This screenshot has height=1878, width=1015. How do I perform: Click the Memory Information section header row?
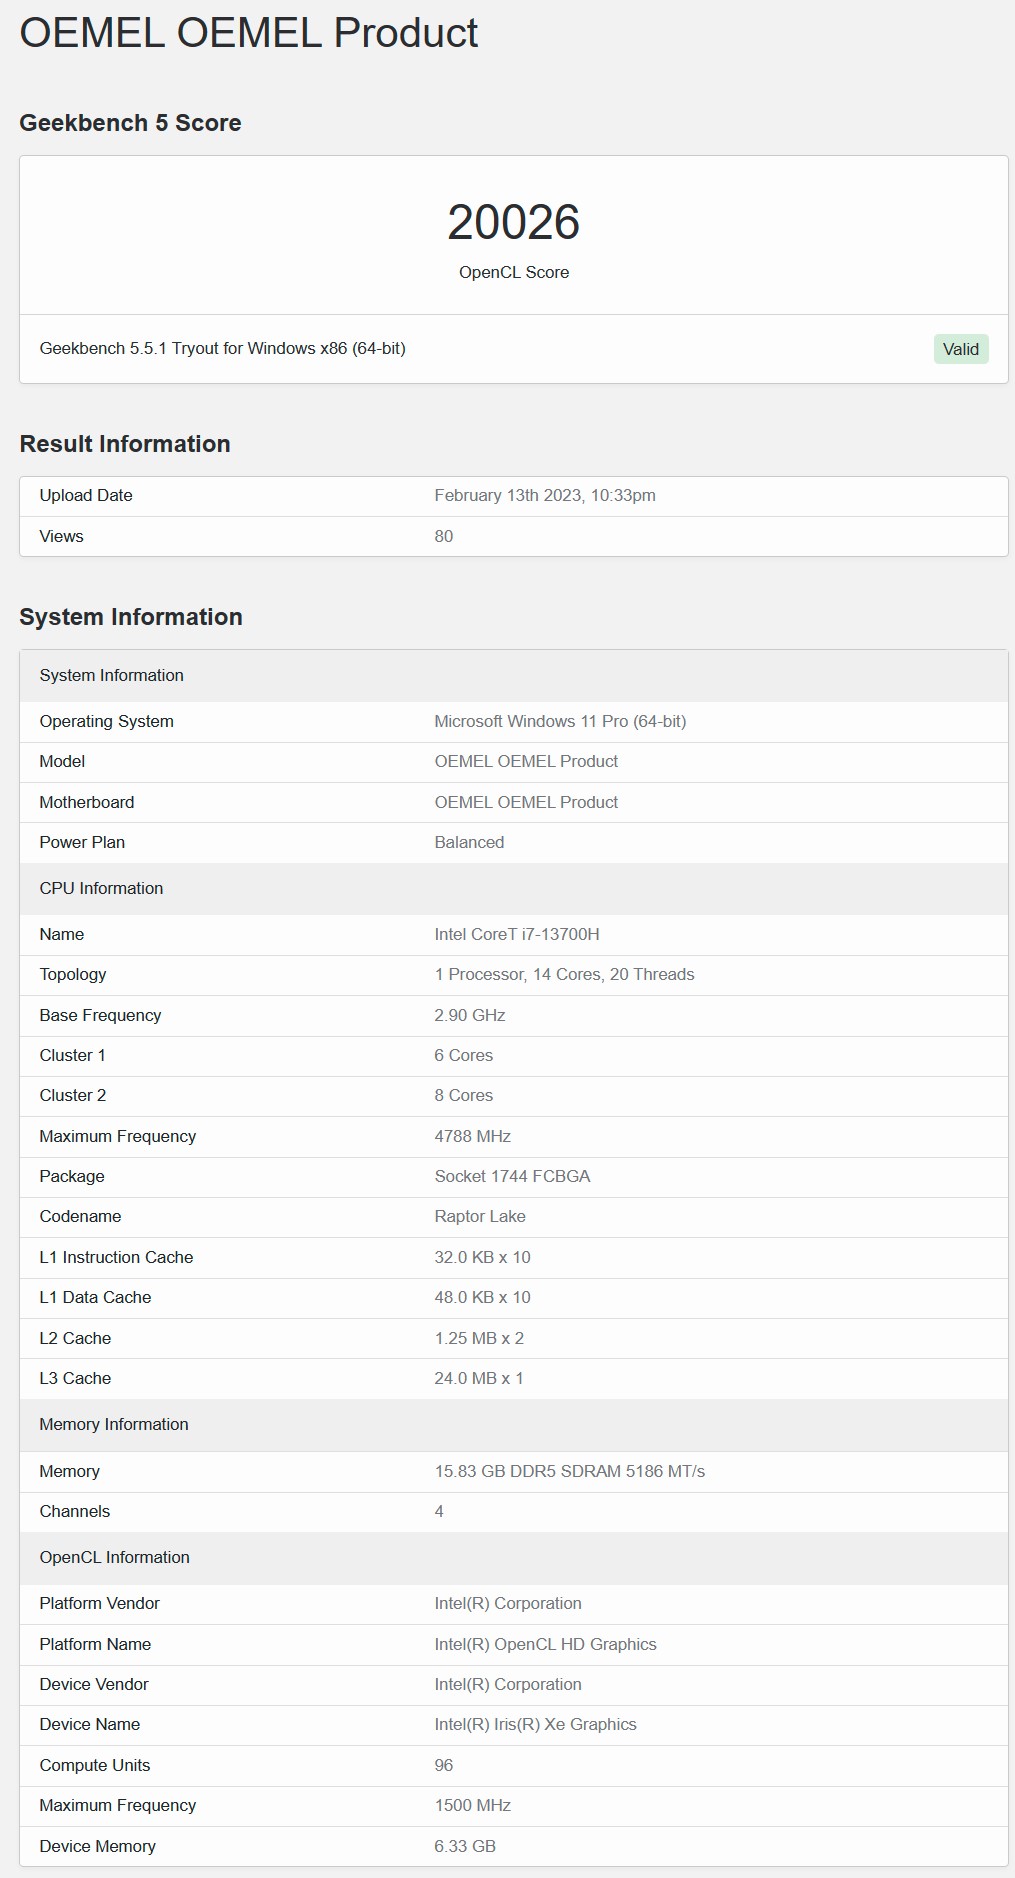point(514,1425)
